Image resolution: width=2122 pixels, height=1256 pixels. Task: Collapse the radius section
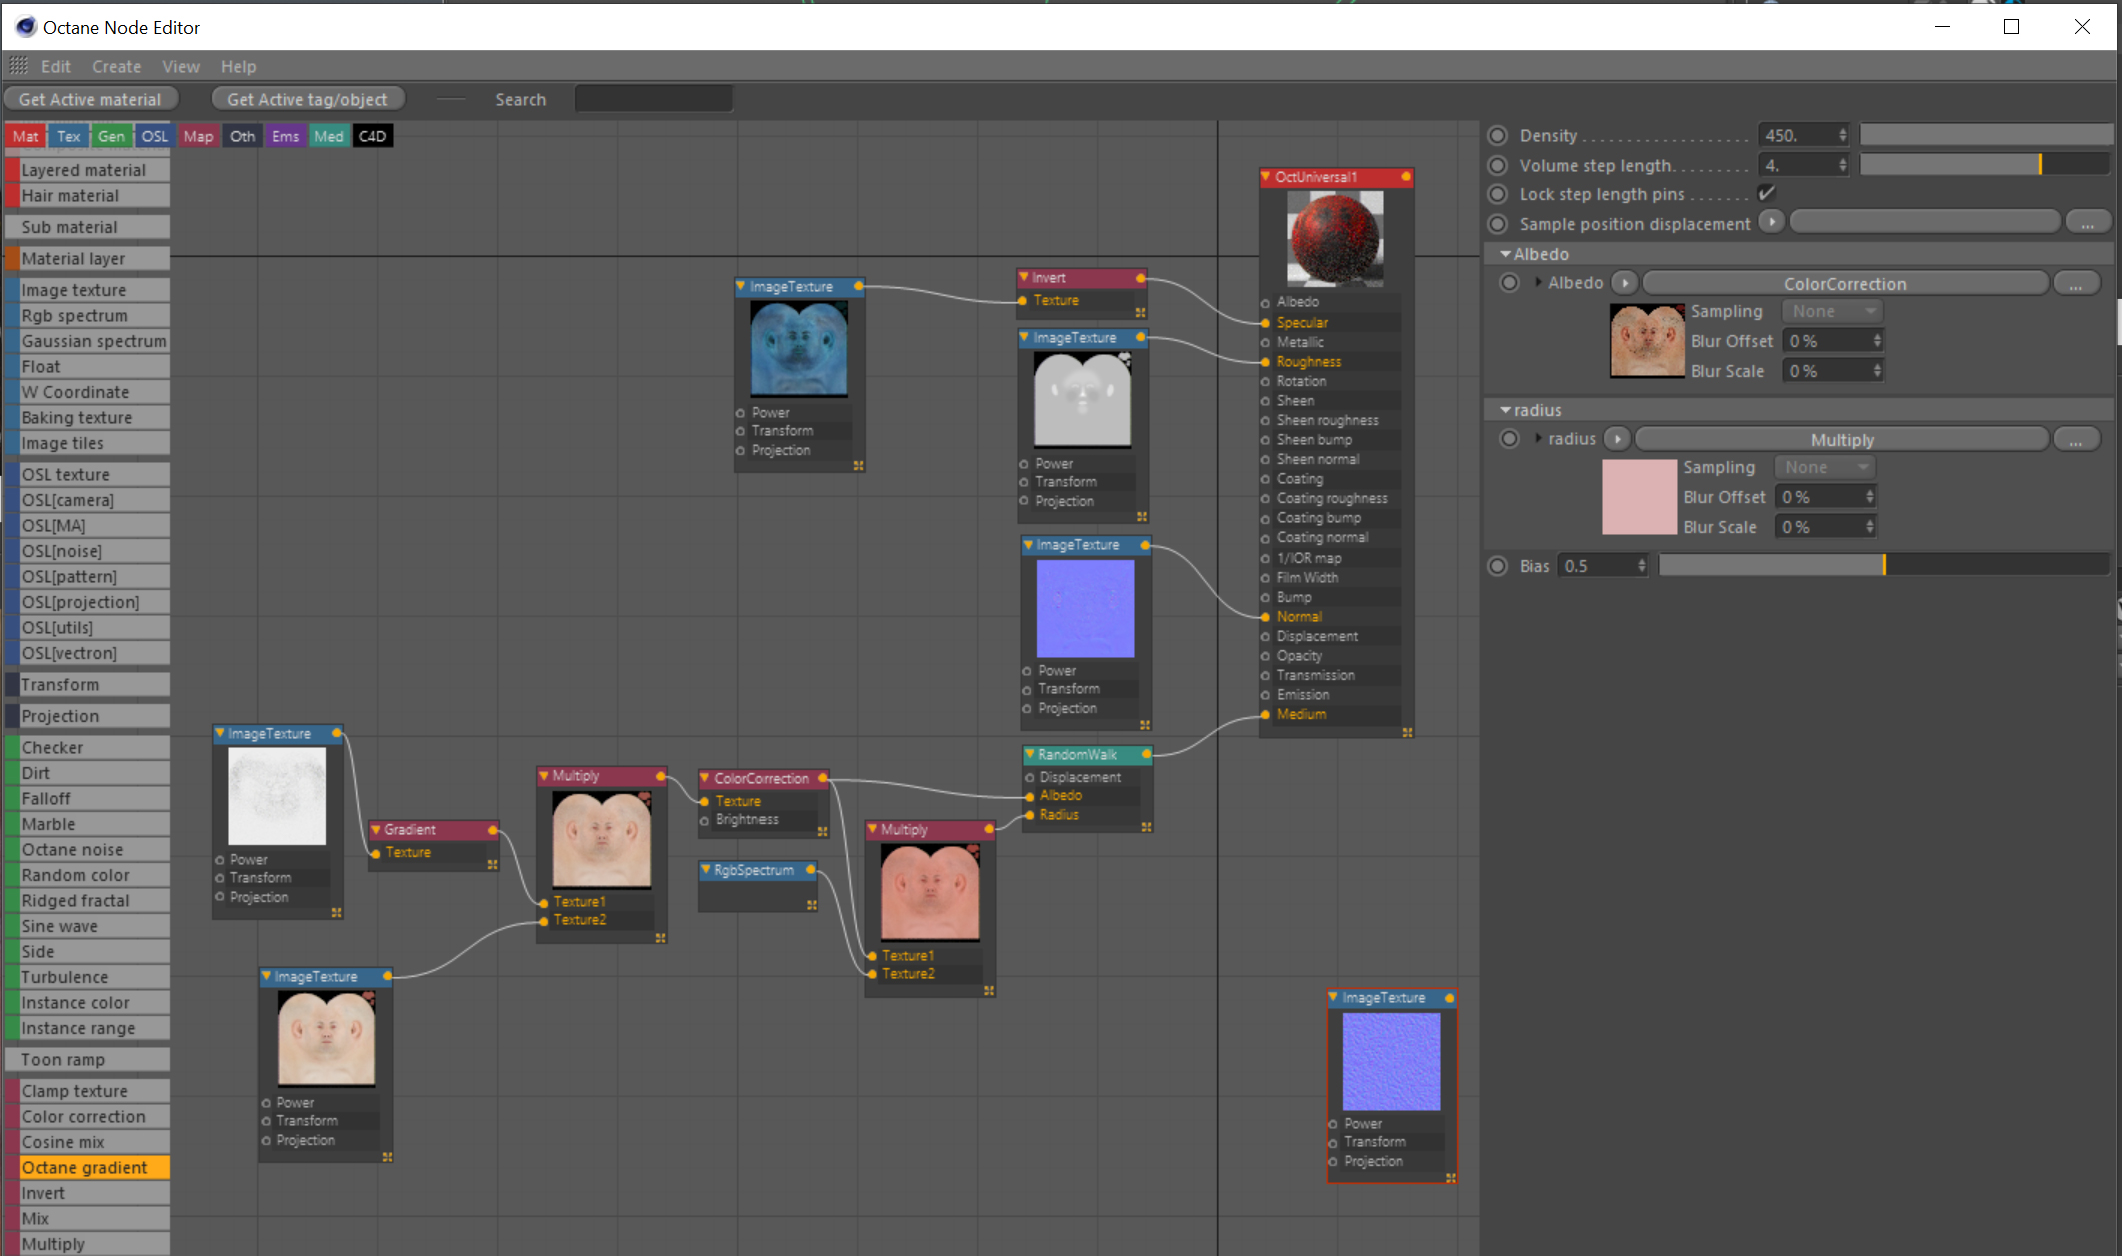coord(1505,410)
